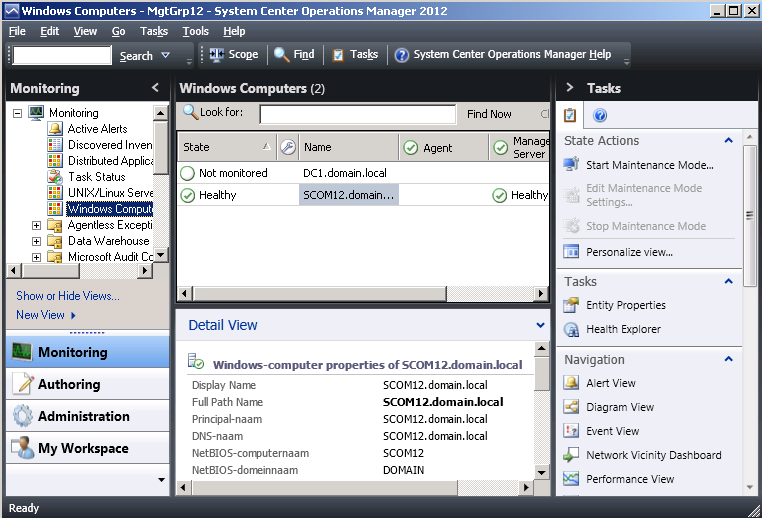This screenshot has width=762, height=518.
Task: Click the Administration gear icon
Action: coord(22,416)
